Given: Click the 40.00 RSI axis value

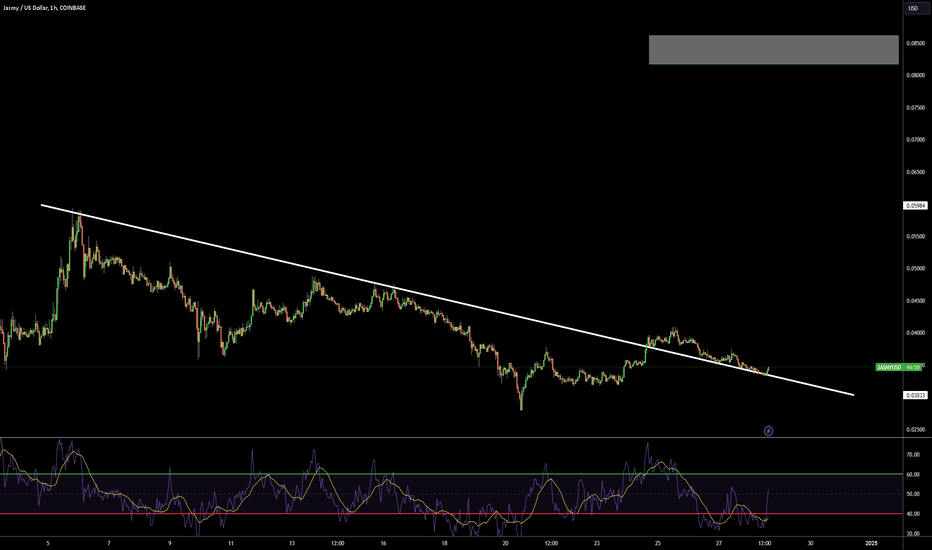Looking at the screenshot, I should click(x=913, y=514).
